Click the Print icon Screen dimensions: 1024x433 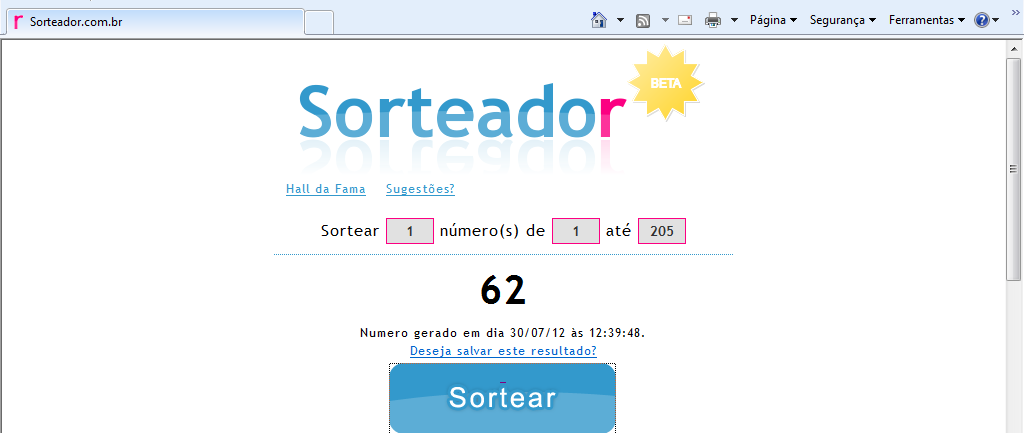(712, 21)
